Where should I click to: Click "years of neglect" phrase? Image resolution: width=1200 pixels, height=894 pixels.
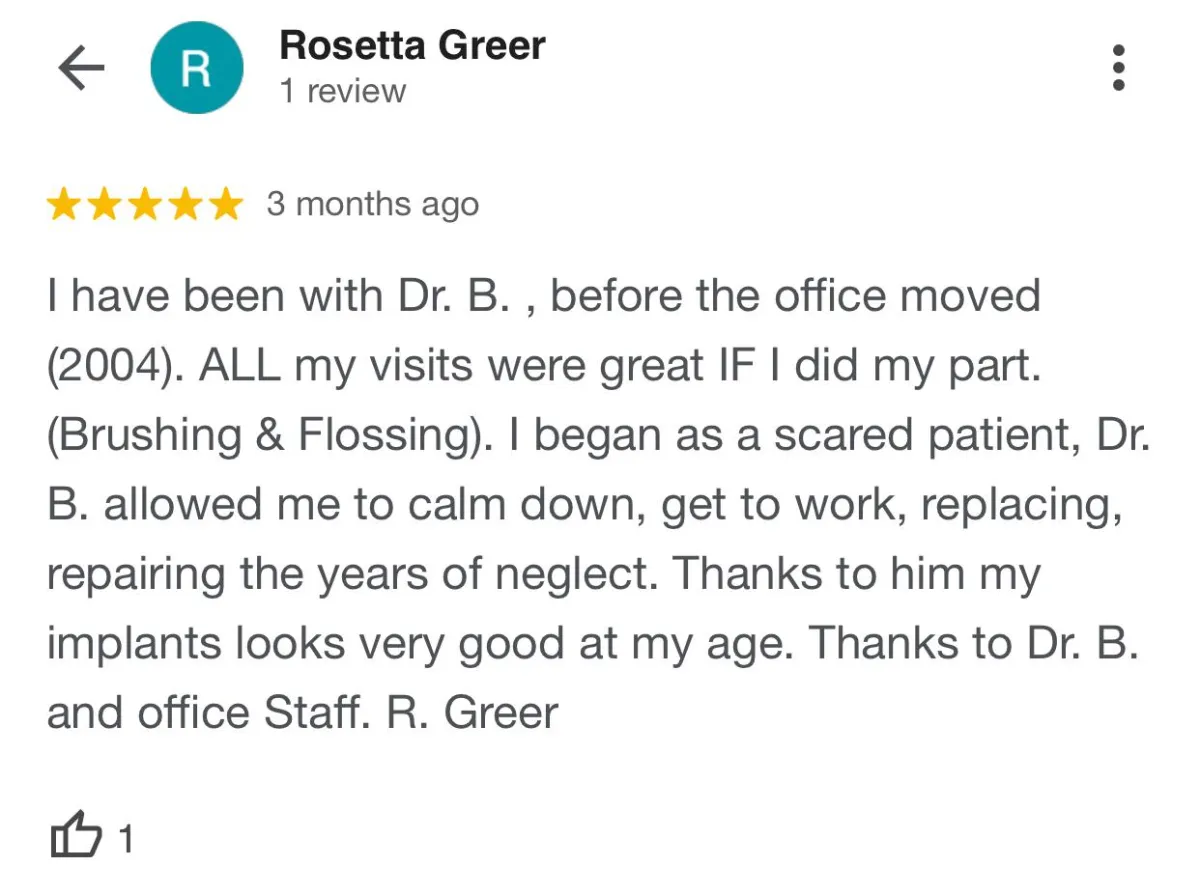[511, 575]
